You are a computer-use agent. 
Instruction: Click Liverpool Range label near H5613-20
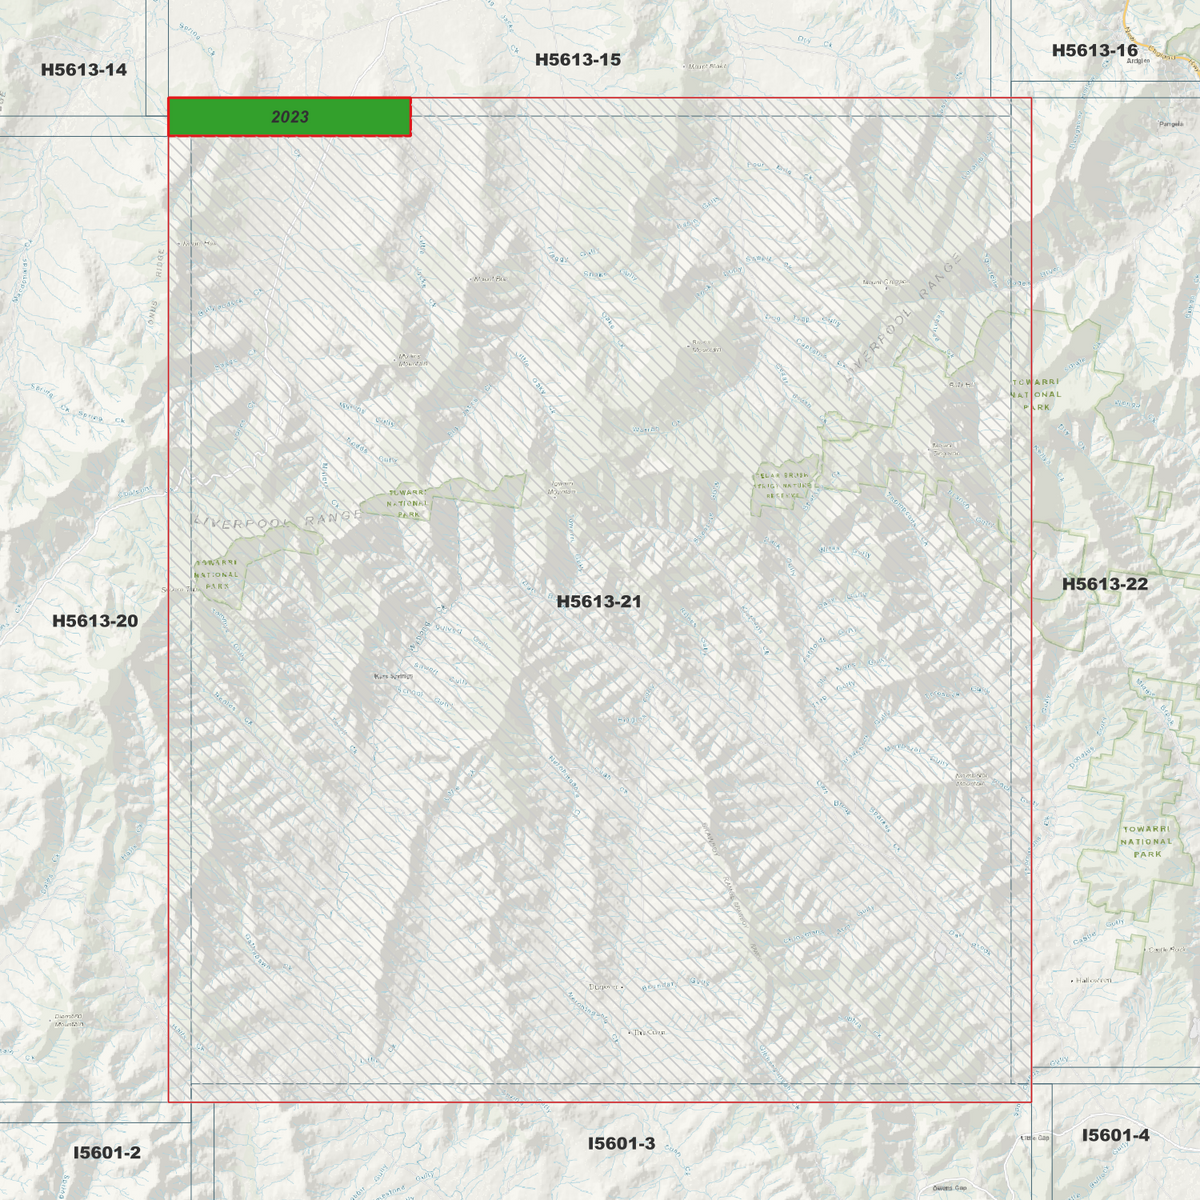tap(277, 520)
